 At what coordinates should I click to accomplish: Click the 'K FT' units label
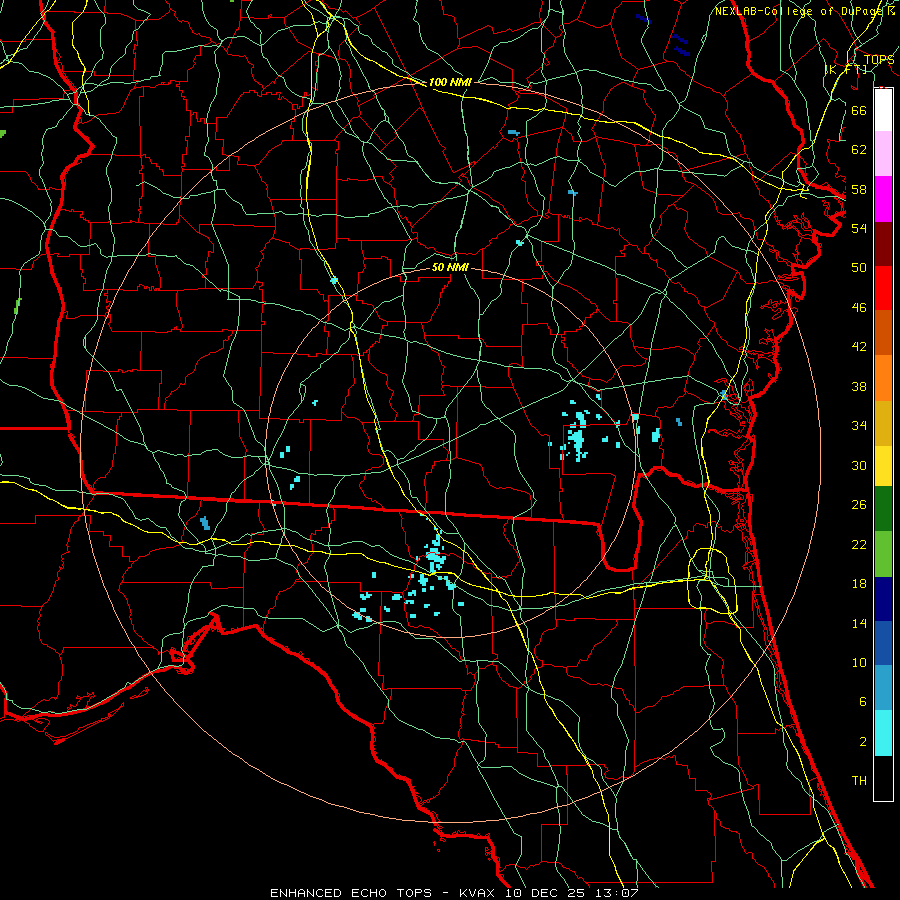click(x=846, y=69)
